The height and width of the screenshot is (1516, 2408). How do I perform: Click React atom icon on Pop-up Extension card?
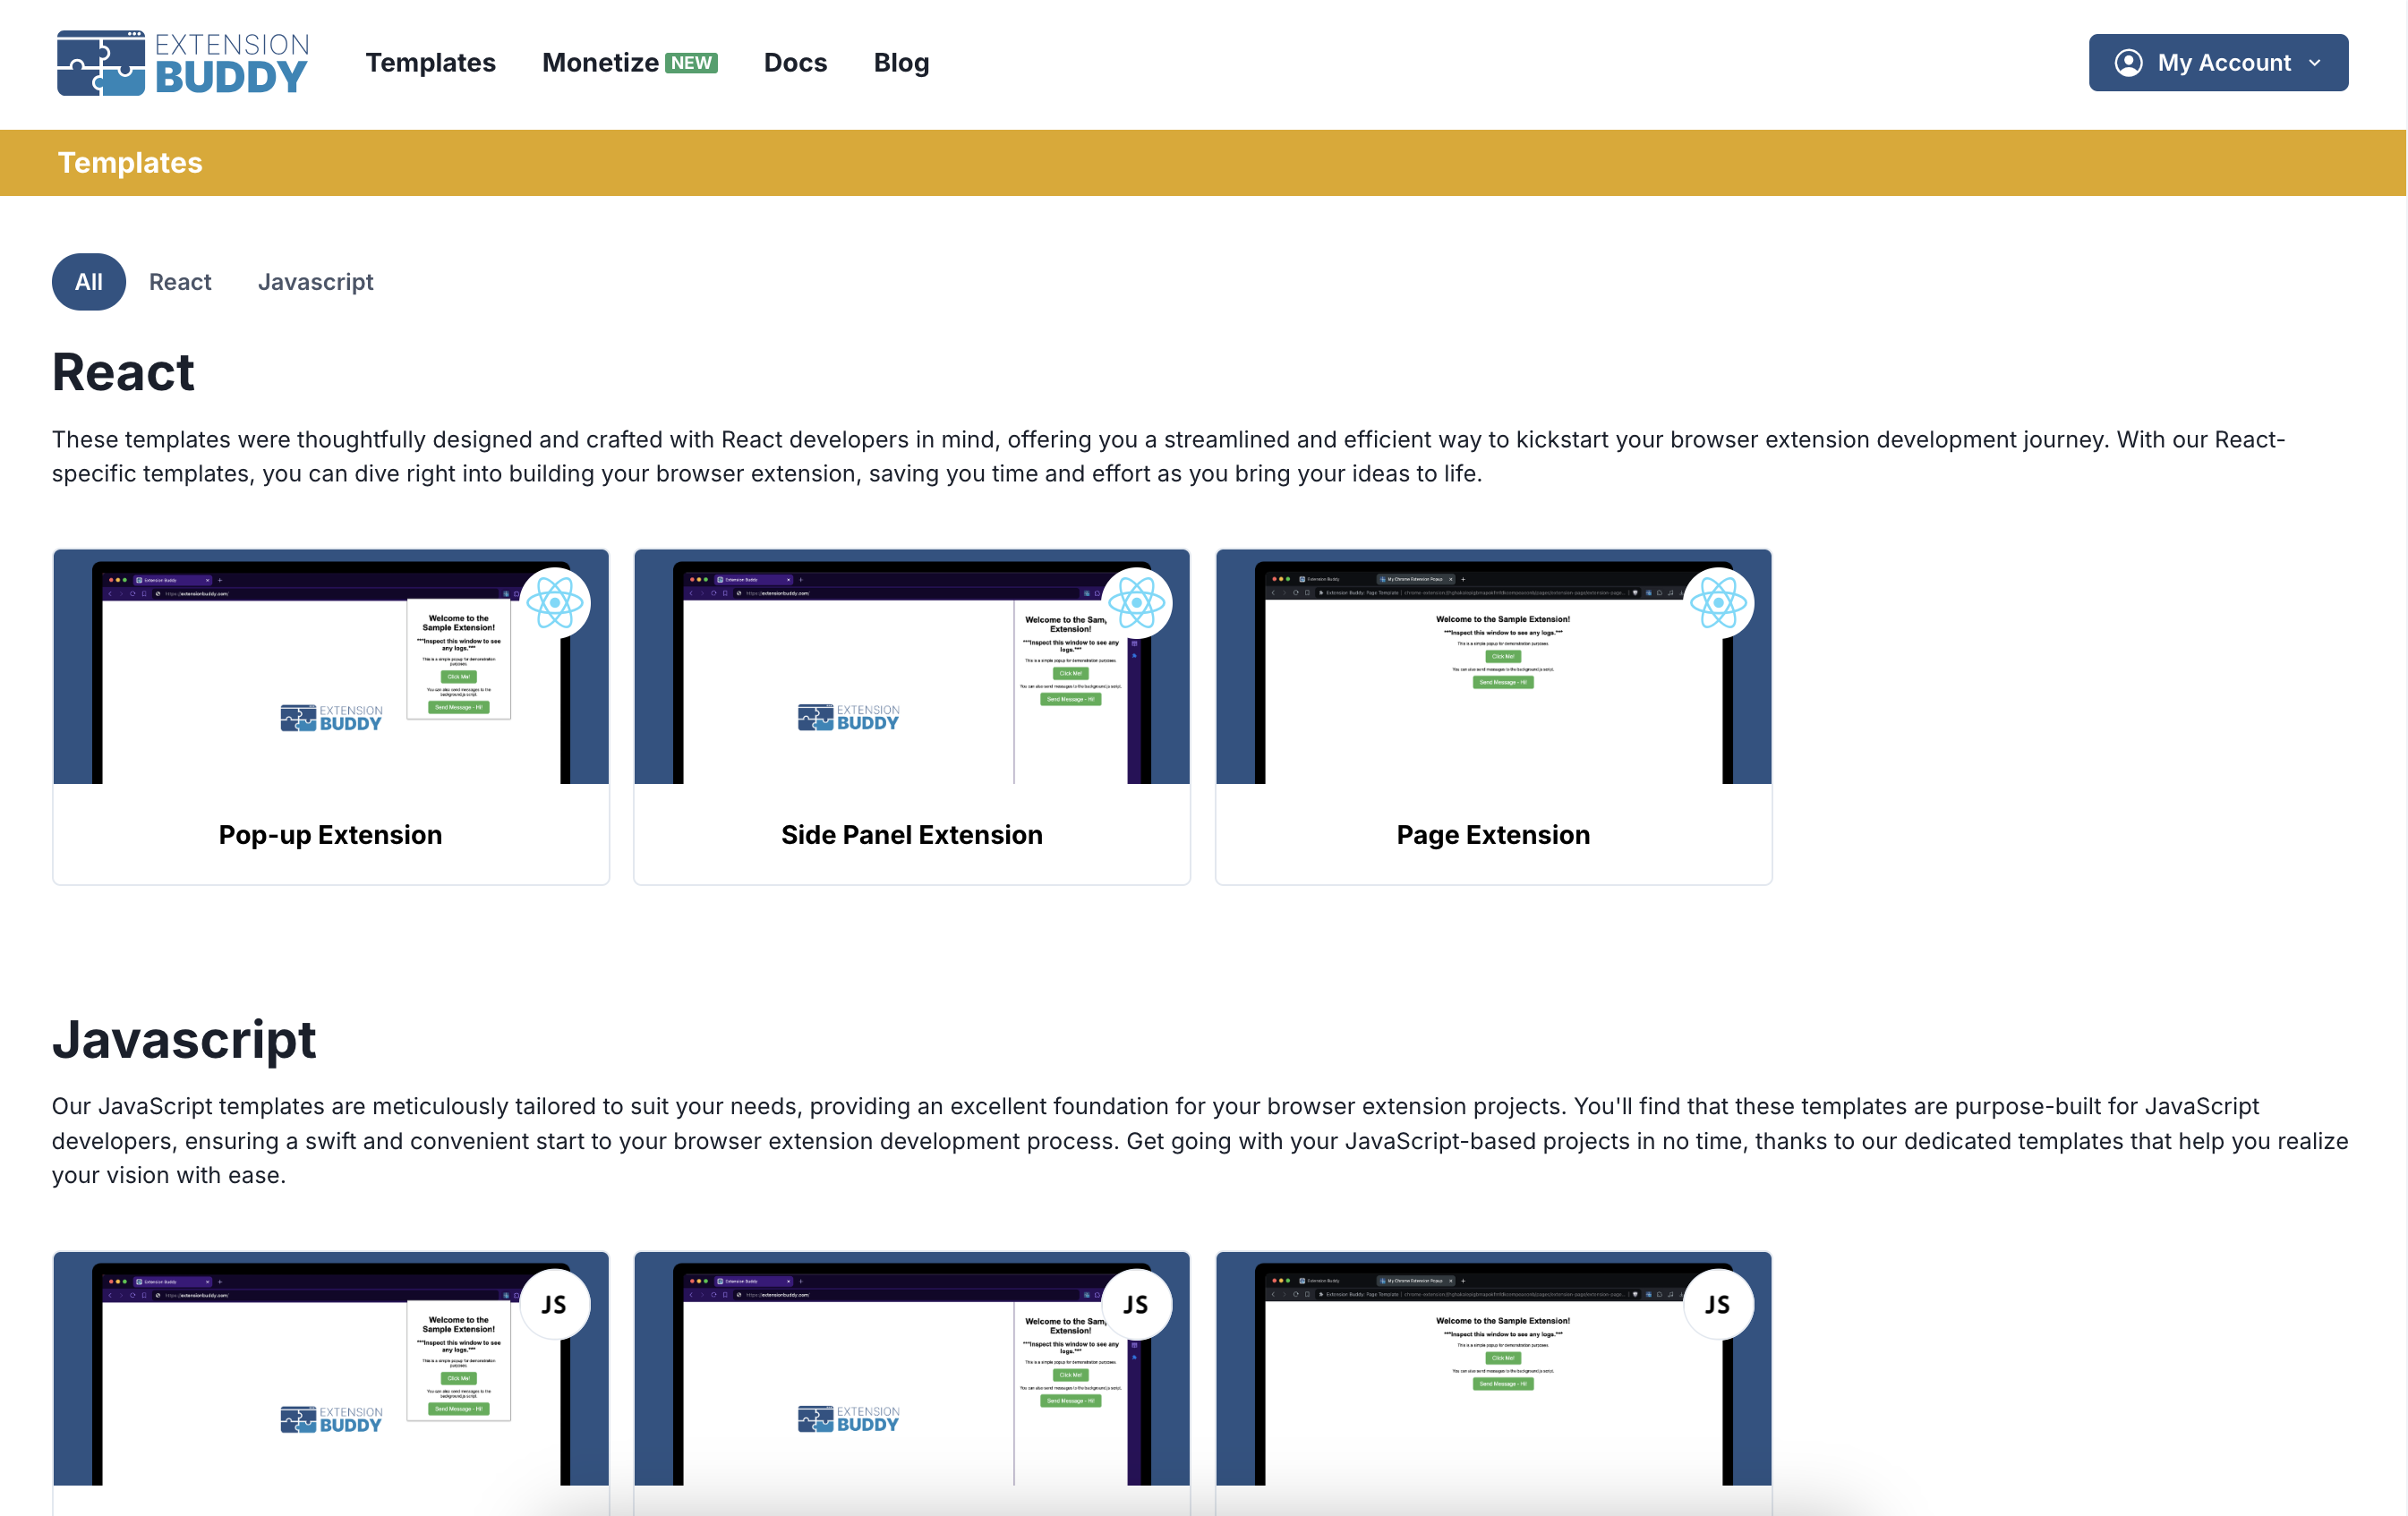[555, 603]
